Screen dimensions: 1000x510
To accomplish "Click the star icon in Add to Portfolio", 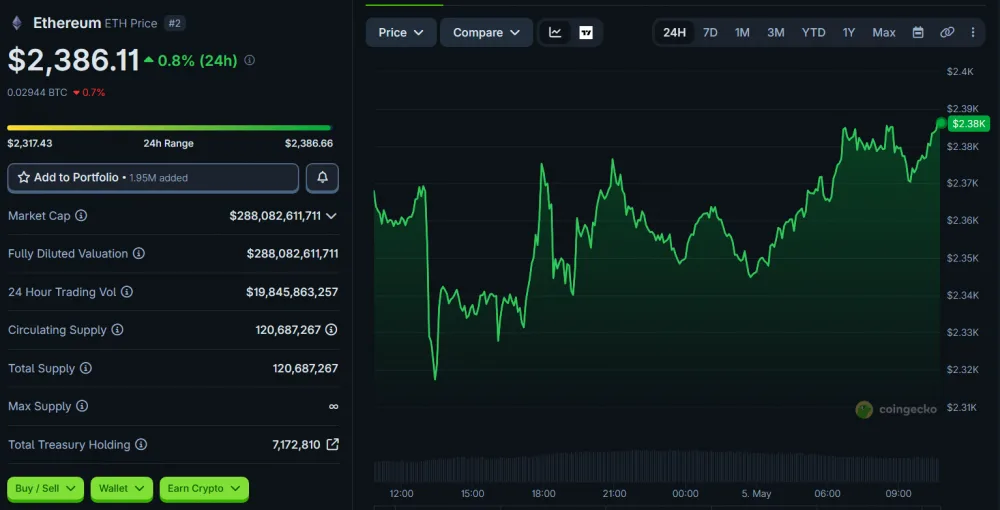I will point(24,177).
